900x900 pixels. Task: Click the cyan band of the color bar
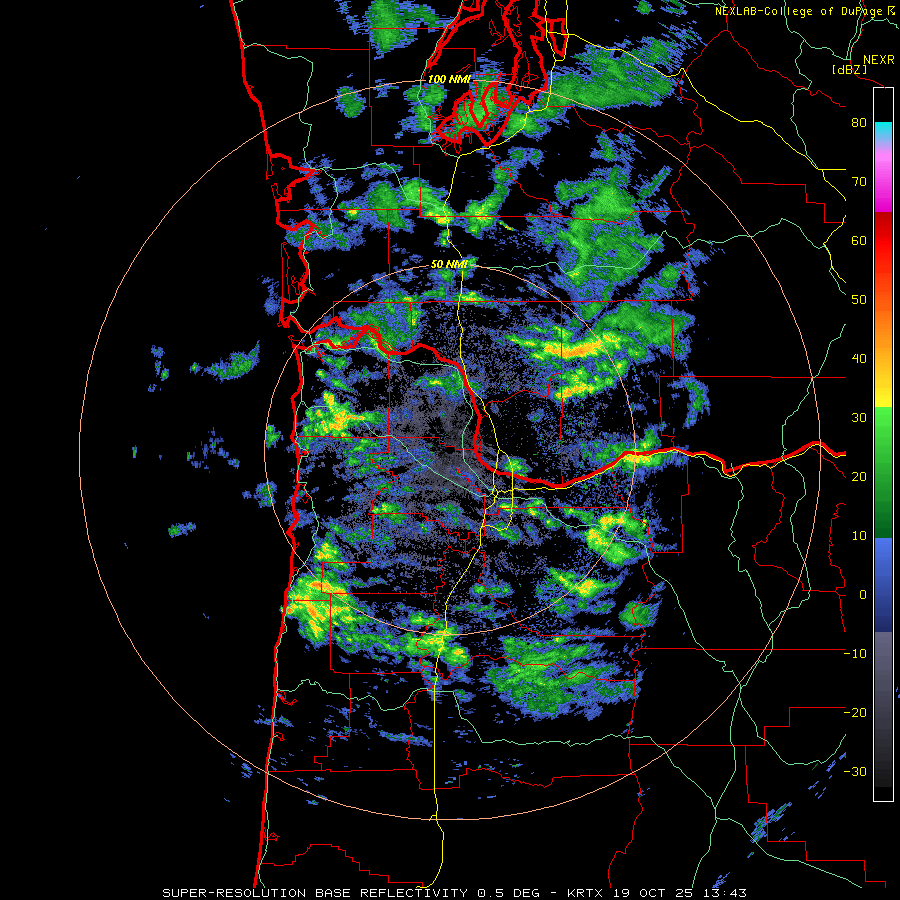883,132
